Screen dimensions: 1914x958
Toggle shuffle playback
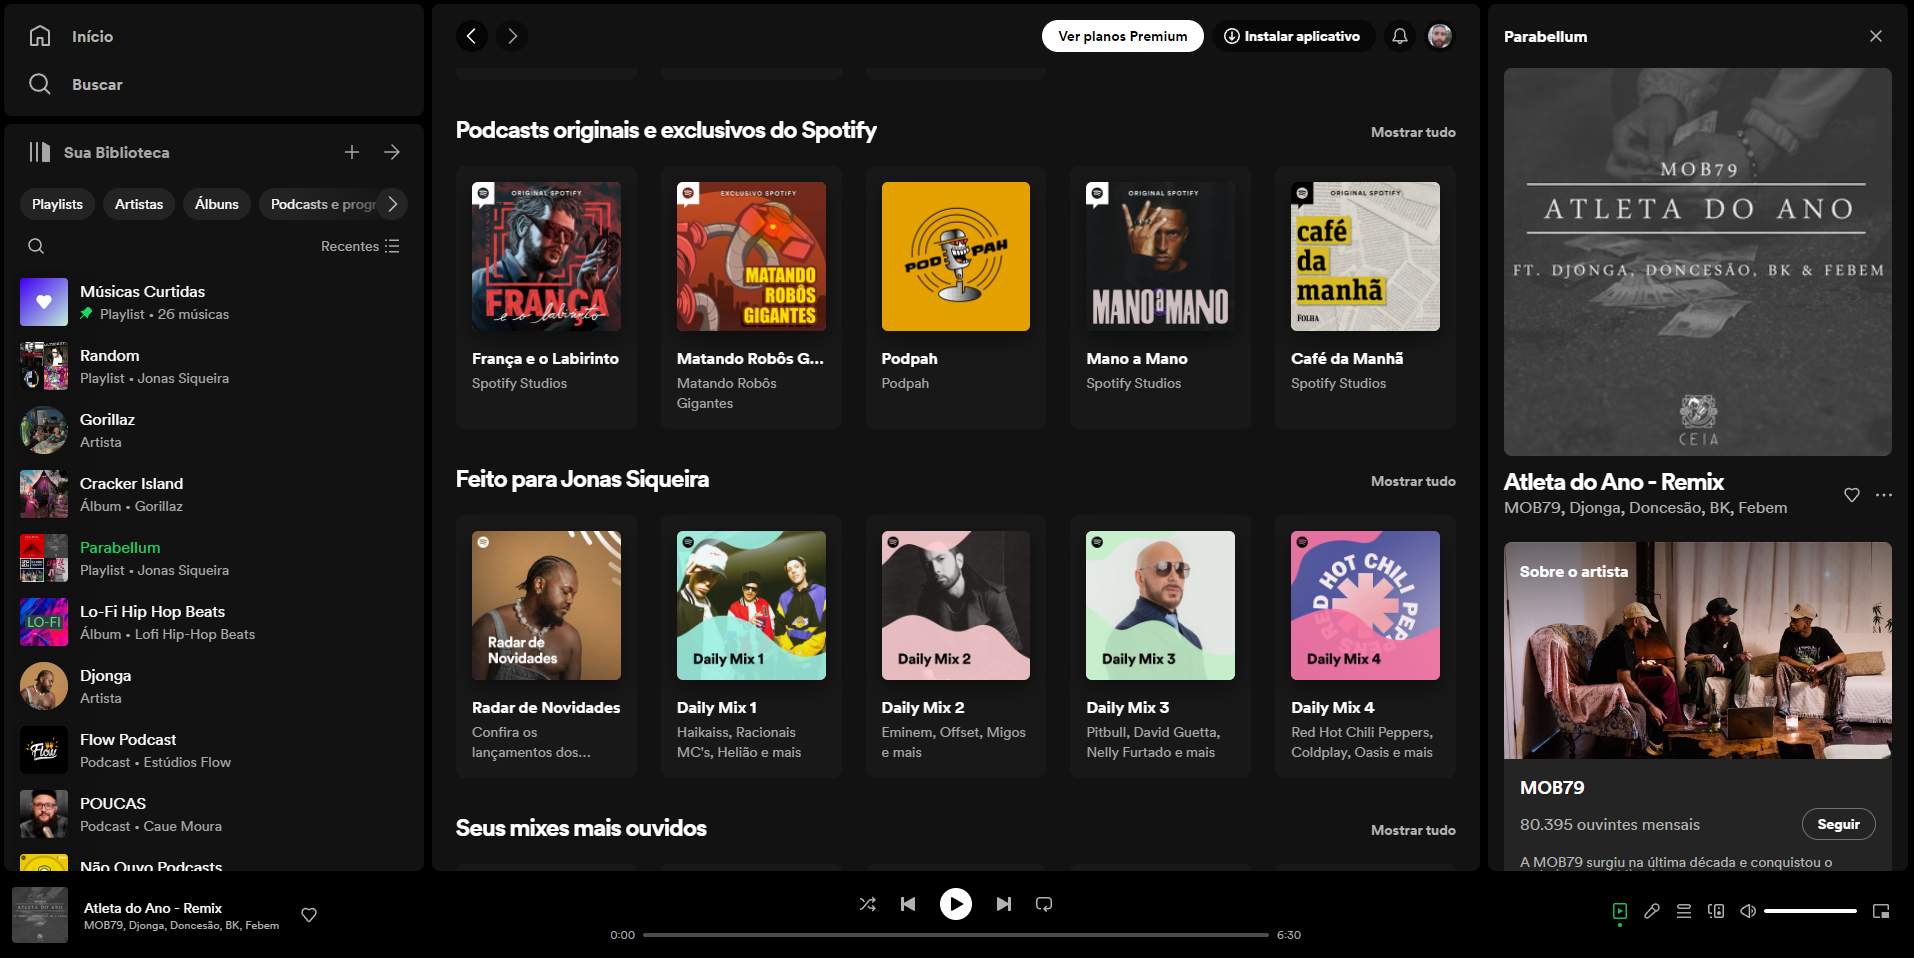tap(868, 904)
